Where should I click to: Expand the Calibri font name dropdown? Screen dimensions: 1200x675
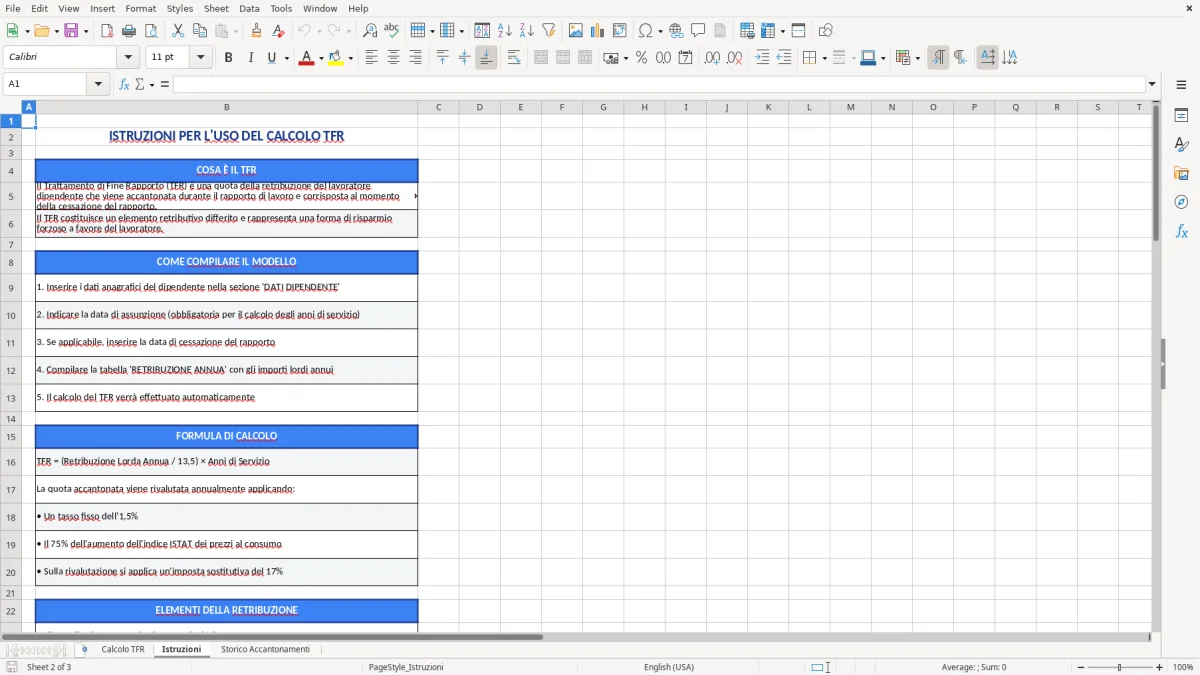point(127,58)
